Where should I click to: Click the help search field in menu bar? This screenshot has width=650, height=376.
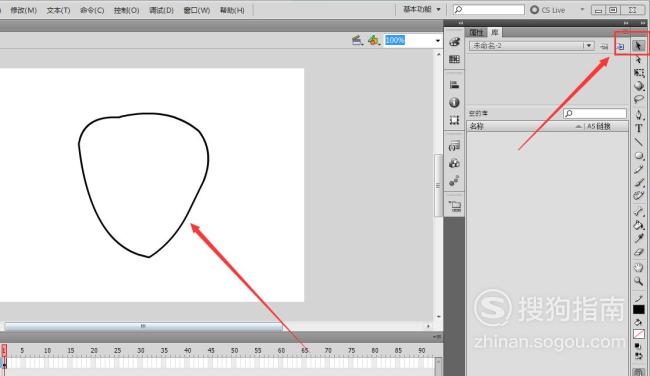pos(489,10)
